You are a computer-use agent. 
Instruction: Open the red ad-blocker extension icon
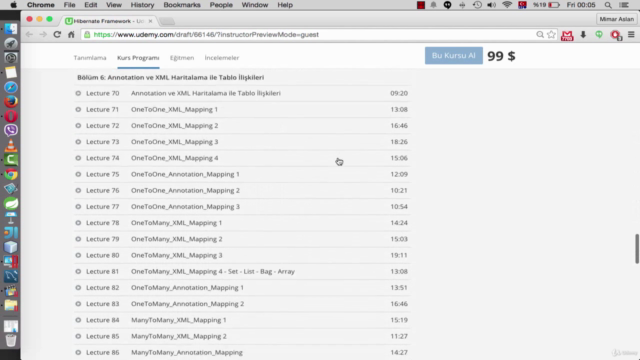point(616,35)
